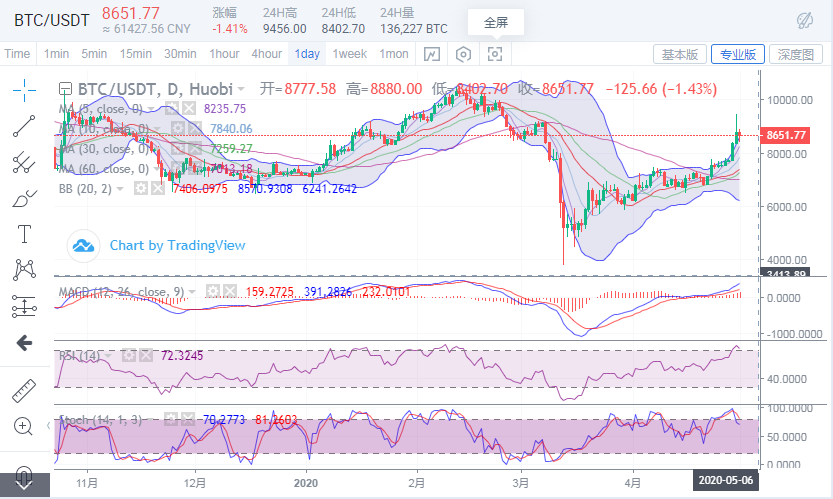Screen dimensions: 833x499
Task: Select the zoom in magnifier tool
Action: point(23,426)
